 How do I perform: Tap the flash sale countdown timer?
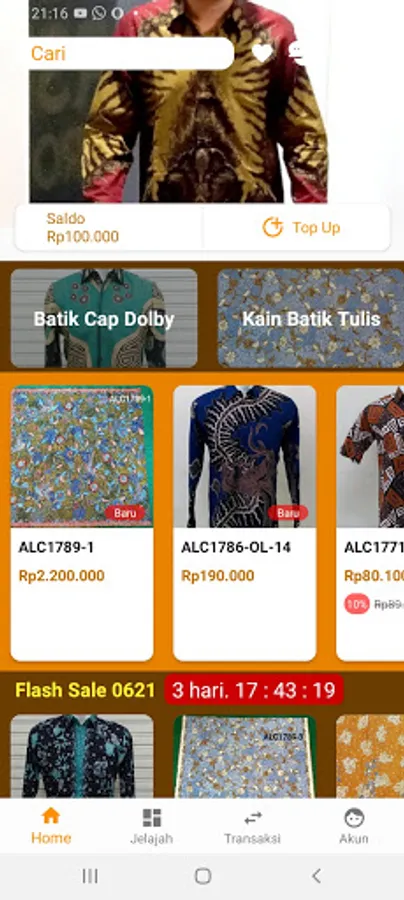click(254, 690)
